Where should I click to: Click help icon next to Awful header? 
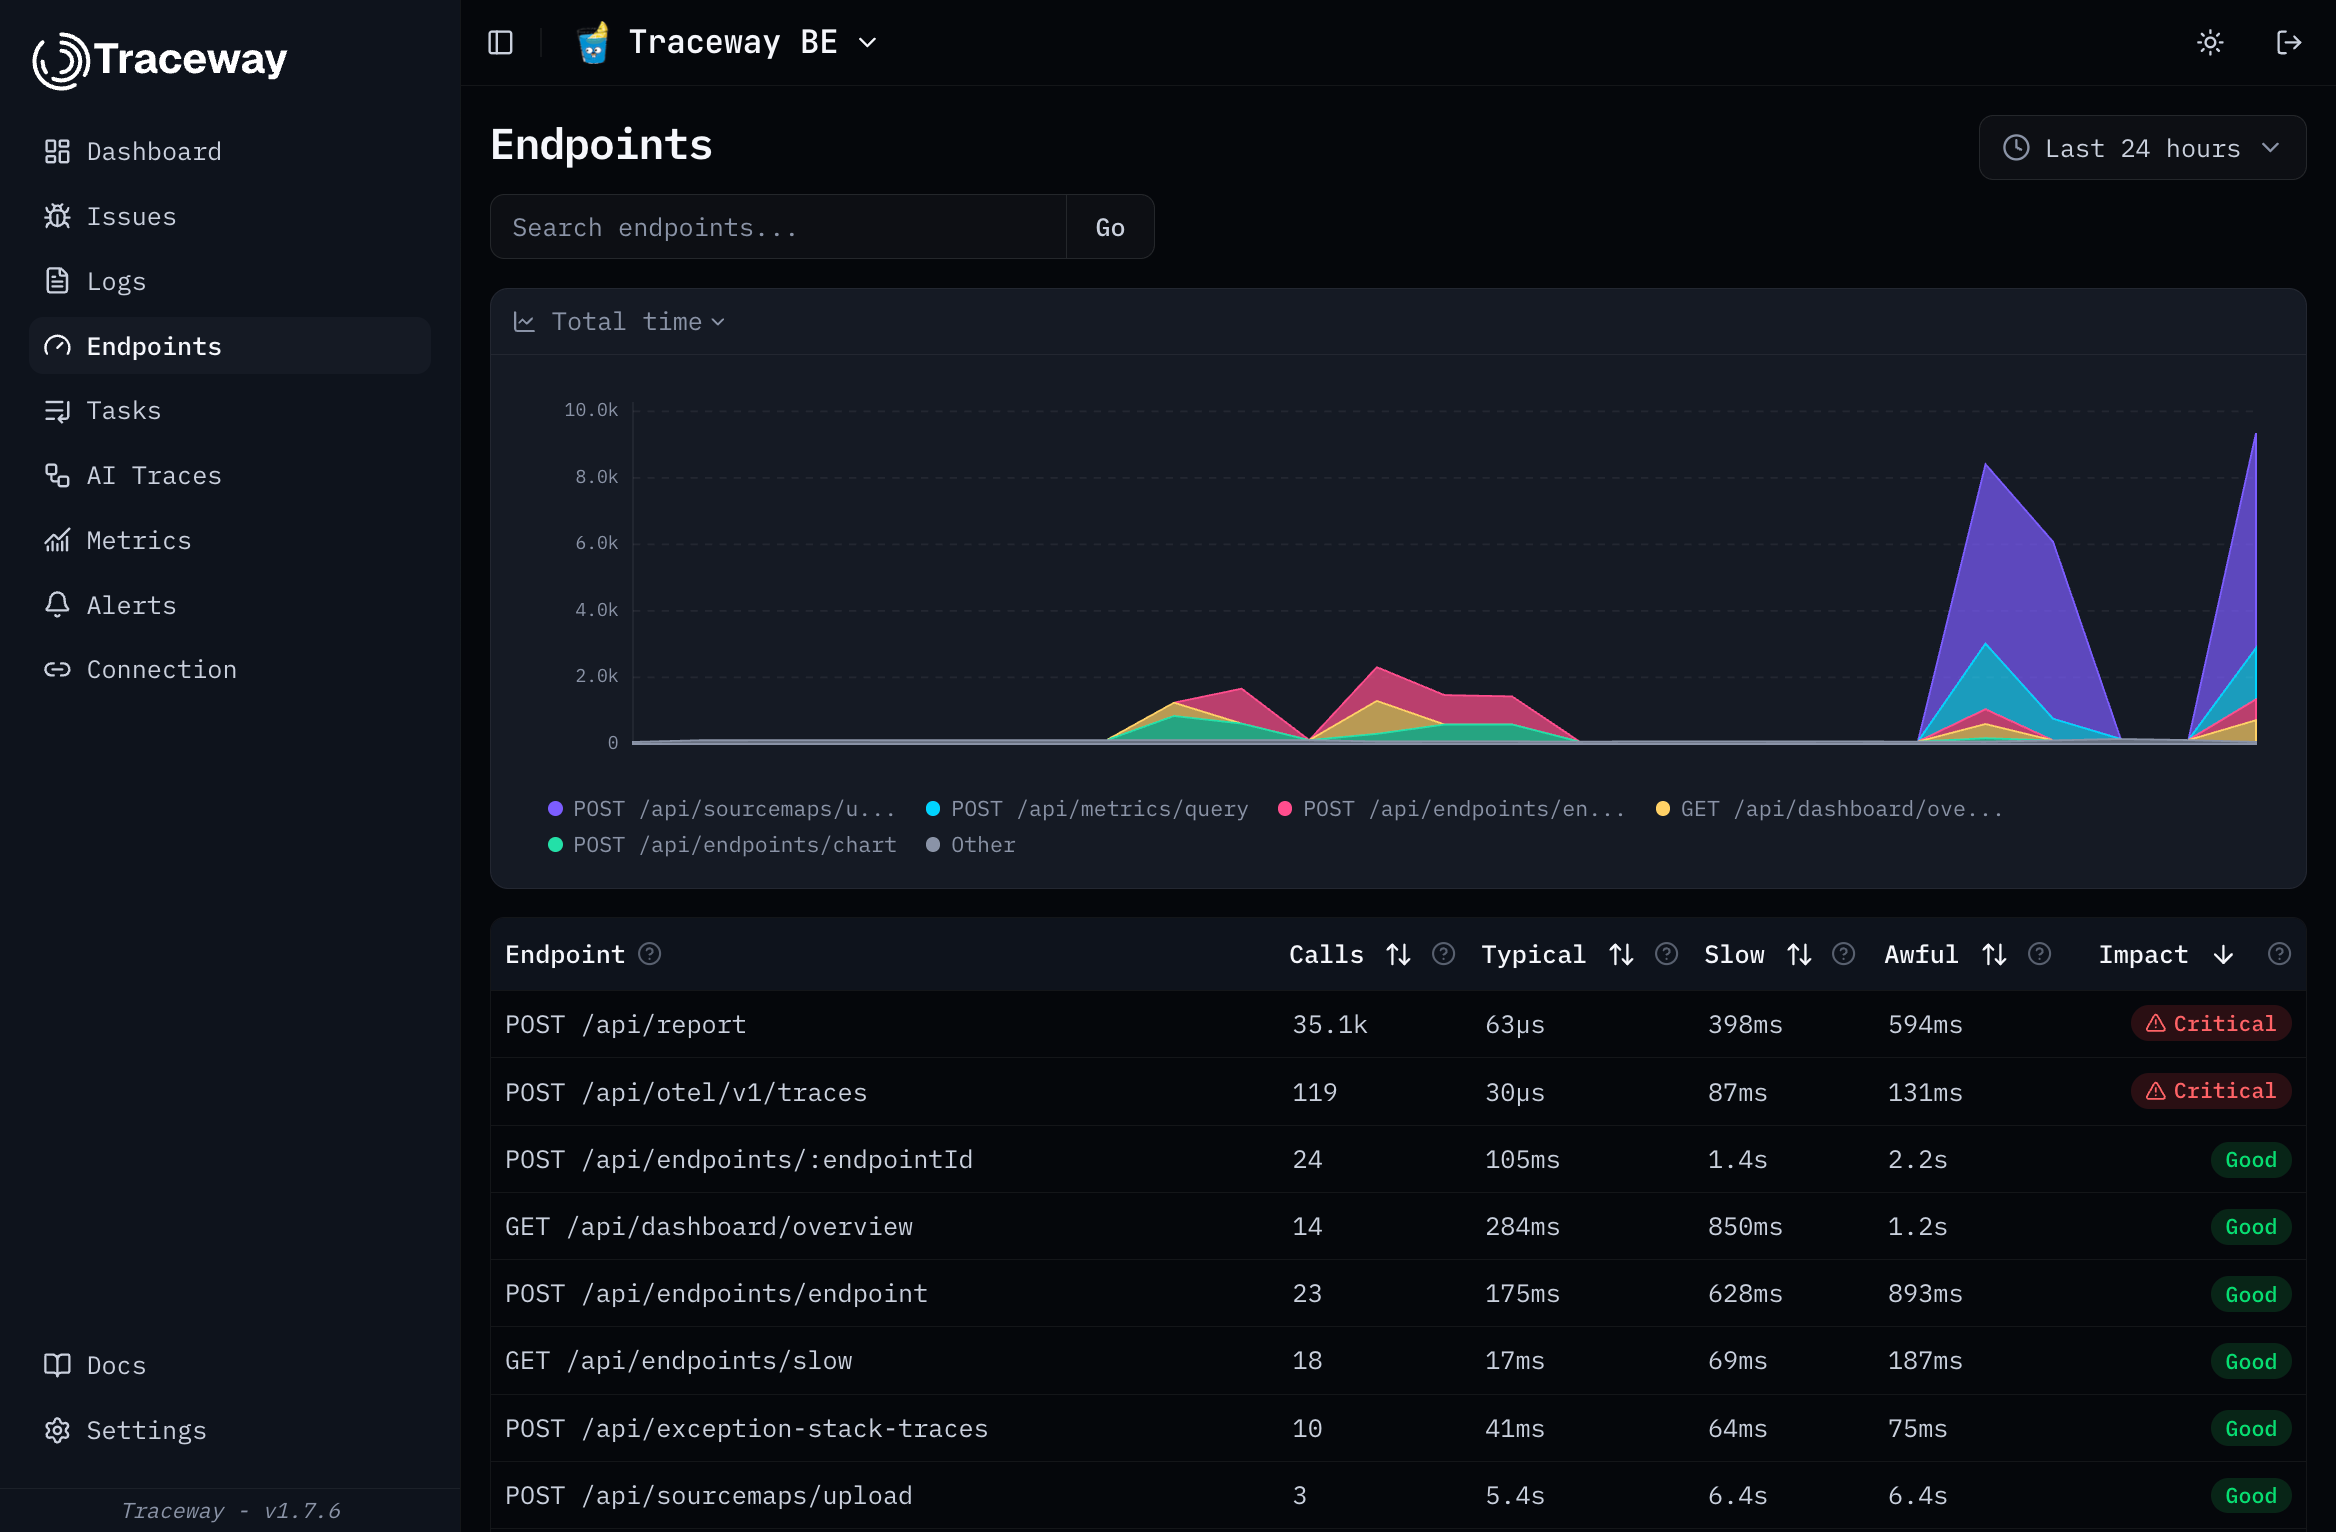point(2039,954)
